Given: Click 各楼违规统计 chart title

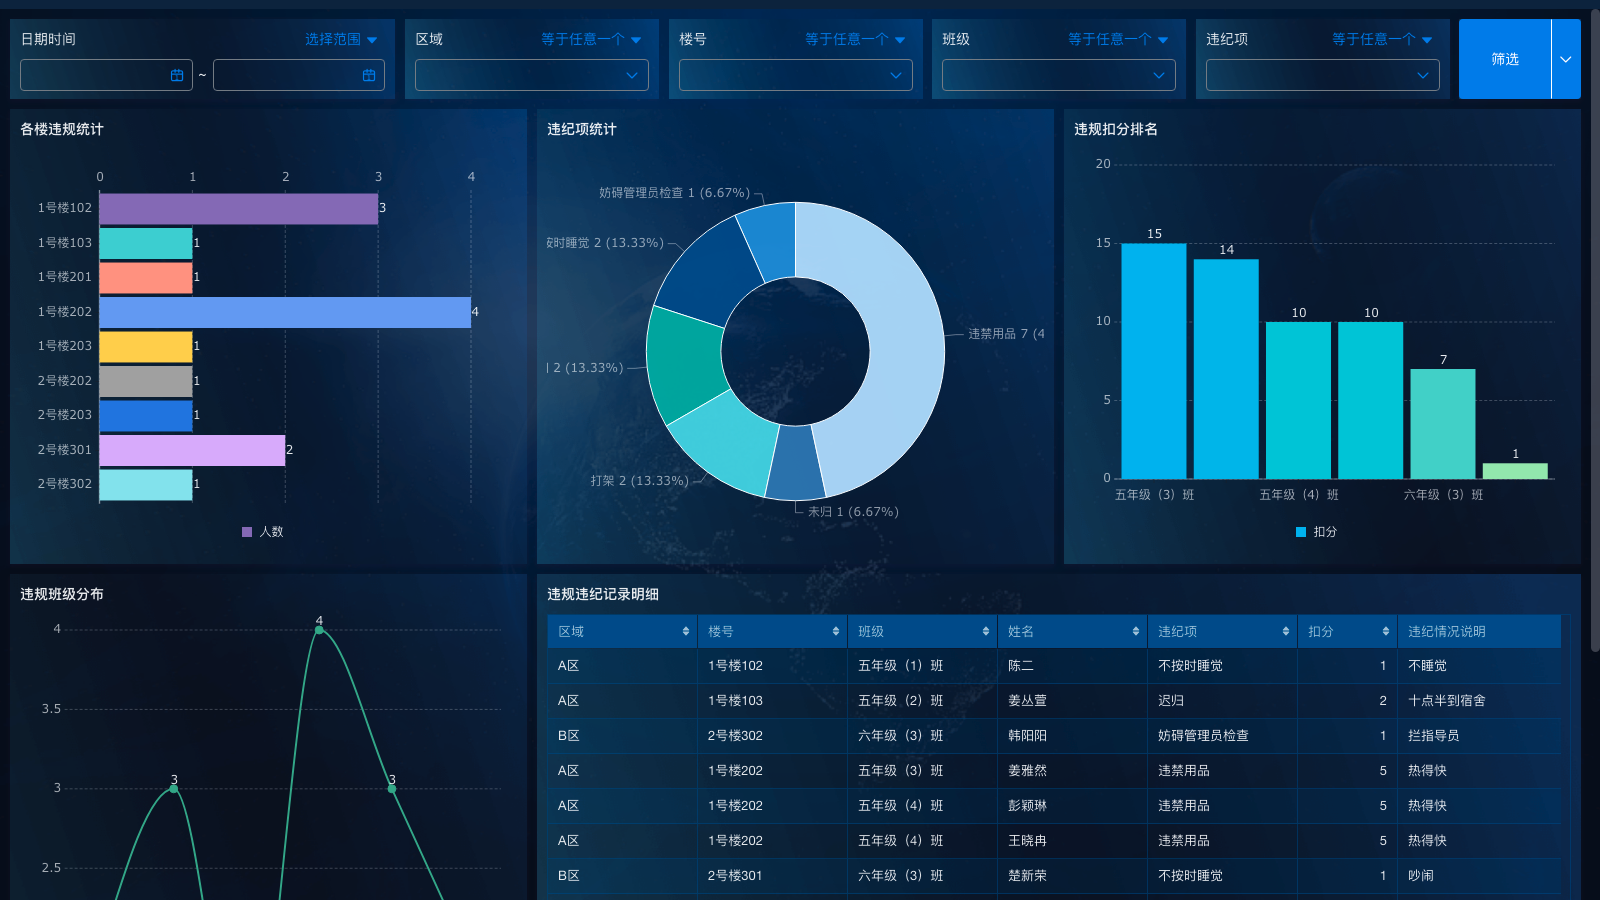Looking at the screenshot, I should (x=62, y=129).
